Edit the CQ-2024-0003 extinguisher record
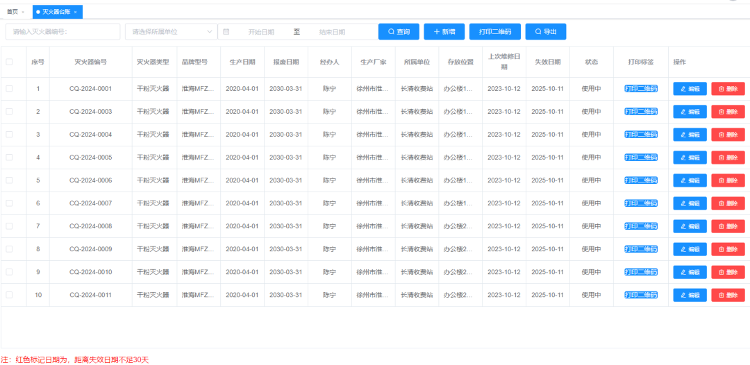This screenshot has height=365, width=750. click(690, 112)
